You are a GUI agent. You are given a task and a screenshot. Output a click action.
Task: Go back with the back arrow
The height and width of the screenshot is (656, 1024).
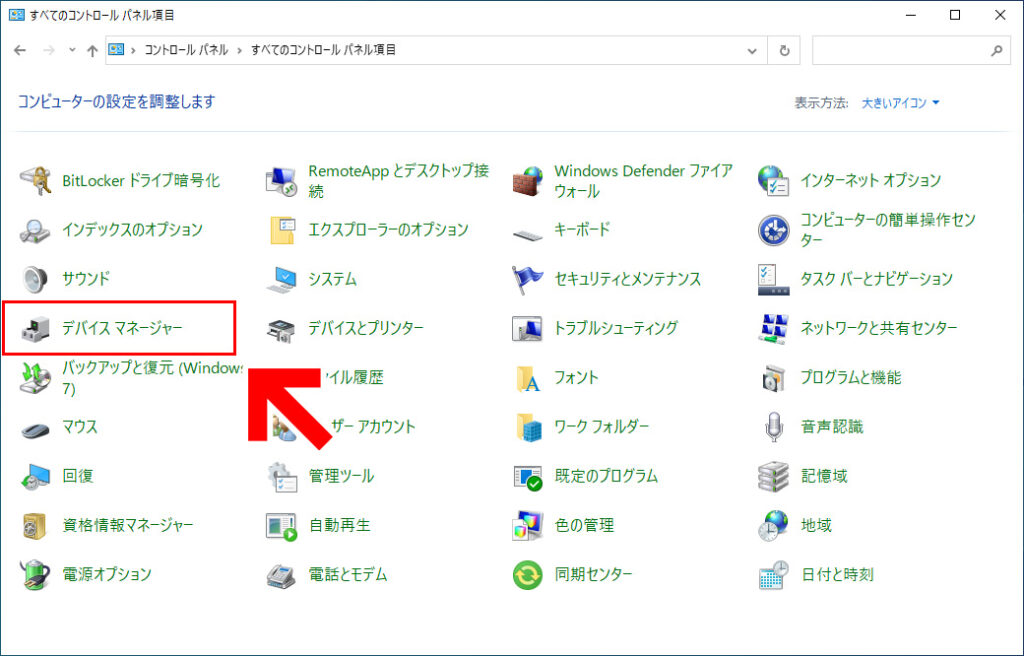(x=20, y=50)
